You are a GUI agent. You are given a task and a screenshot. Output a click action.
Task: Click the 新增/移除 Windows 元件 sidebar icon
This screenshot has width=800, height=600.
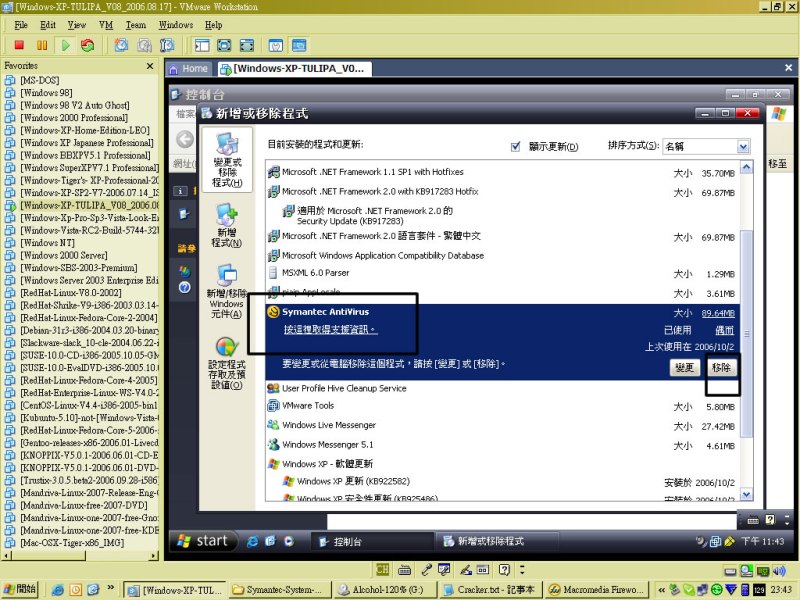pyautogui.click(x=227, y=291)
